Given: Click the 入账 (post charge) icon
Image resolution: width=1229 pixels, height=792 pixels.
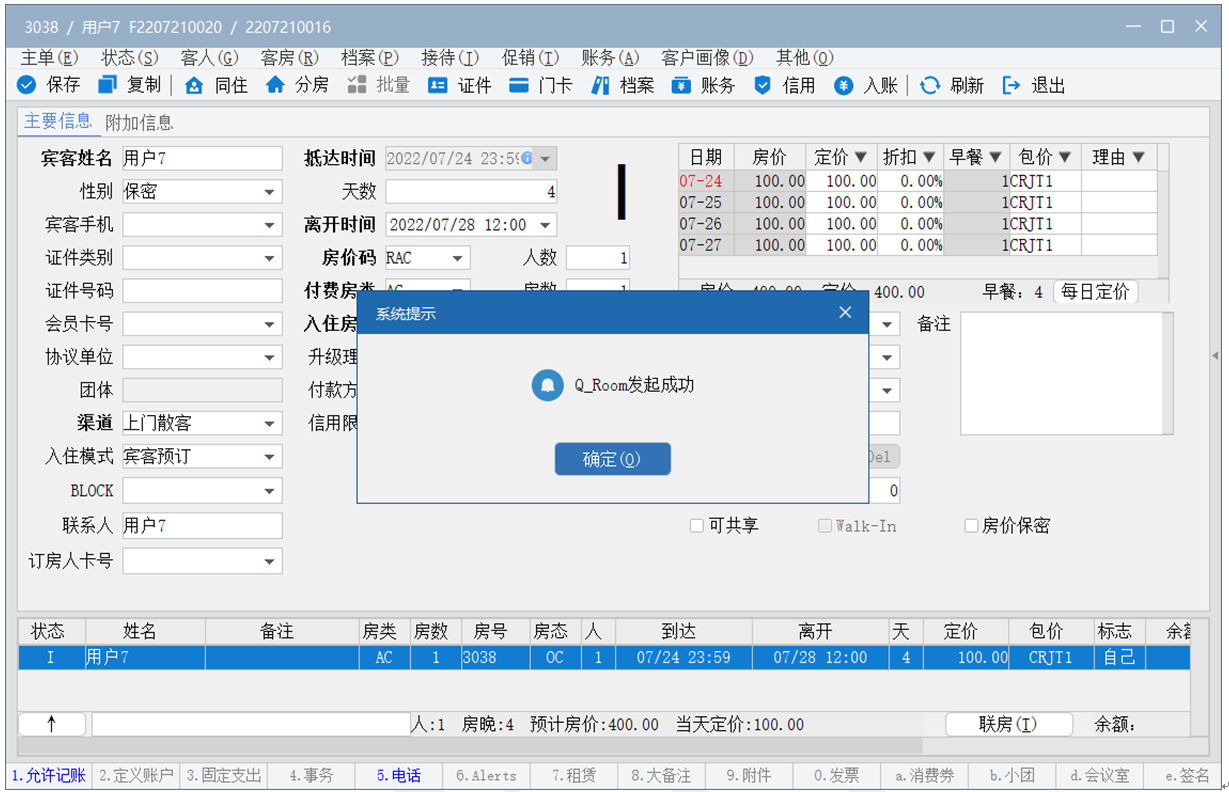Looking at the screenshot, I should tap(843, 86).
